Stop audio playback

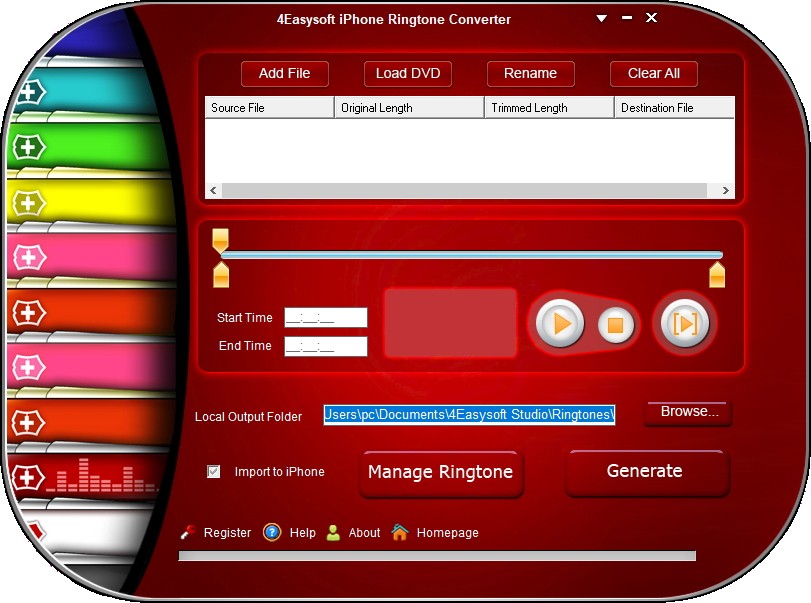click(615, 325)
